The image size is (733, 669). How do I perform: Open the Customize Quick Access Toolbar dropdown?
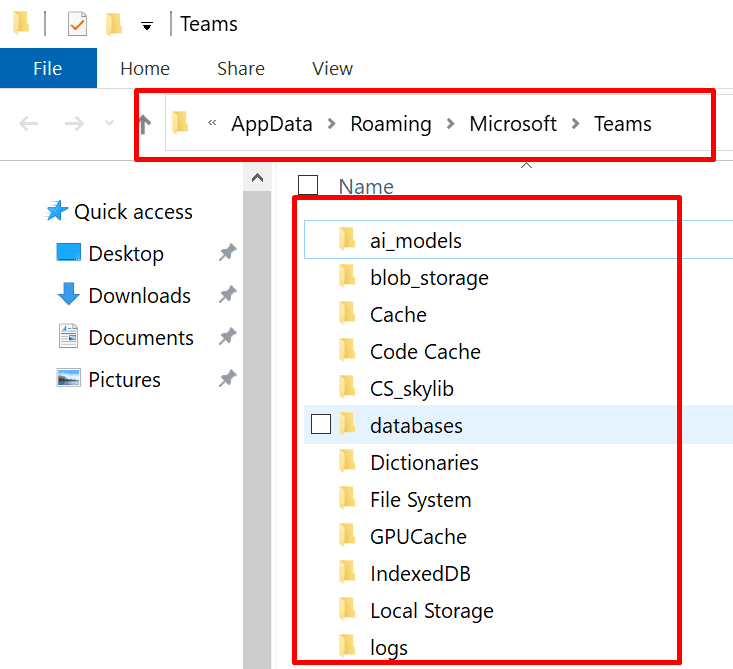tap(147, 26)
